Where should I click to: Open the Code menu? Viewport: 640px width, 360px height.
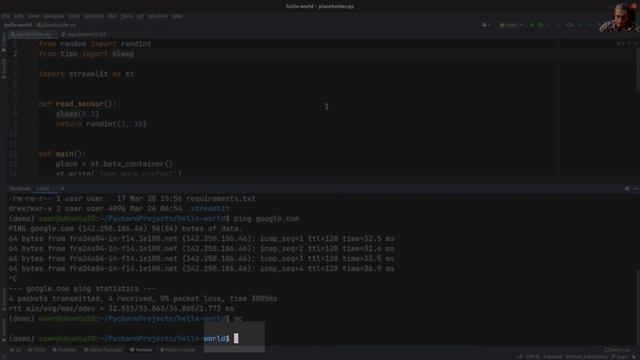74,16
